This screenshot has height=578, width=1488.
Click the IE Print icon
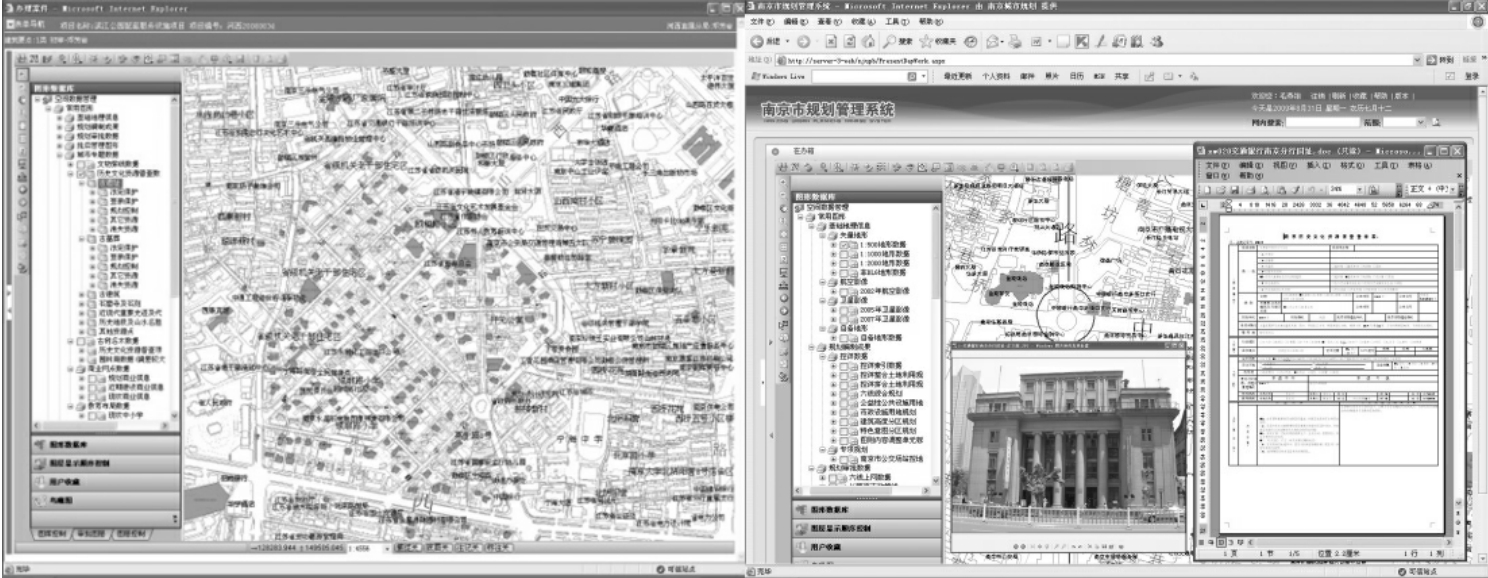coord(1015,42)
